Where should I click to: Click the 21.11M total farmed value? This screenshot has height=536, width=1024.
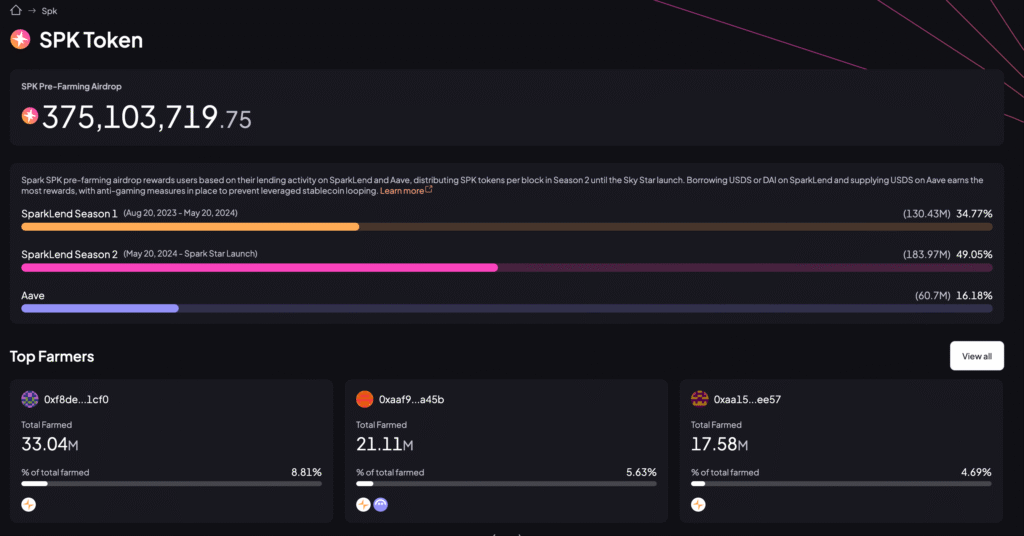pos(385,444)
